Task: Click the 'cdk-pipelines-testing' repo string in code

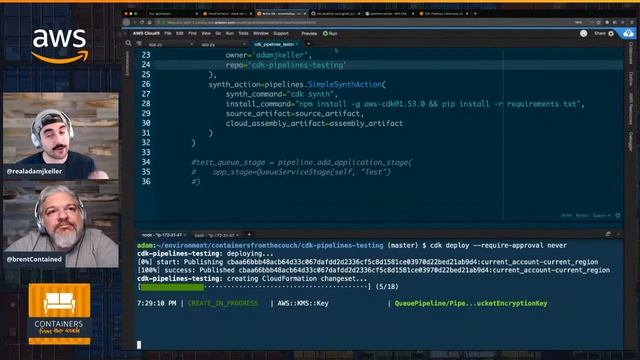Action: point(297,65)
